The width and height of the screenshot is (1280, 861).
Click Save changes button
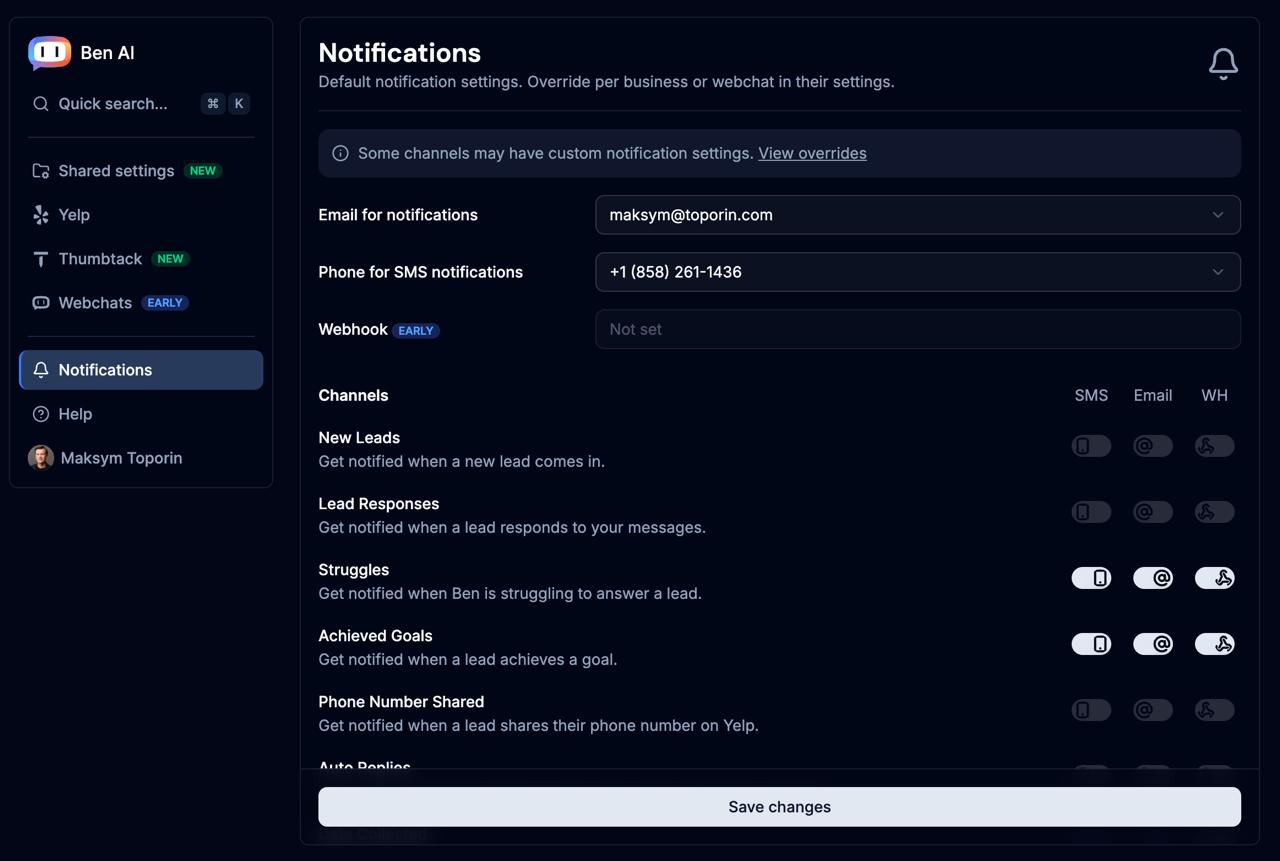[779, 807]
